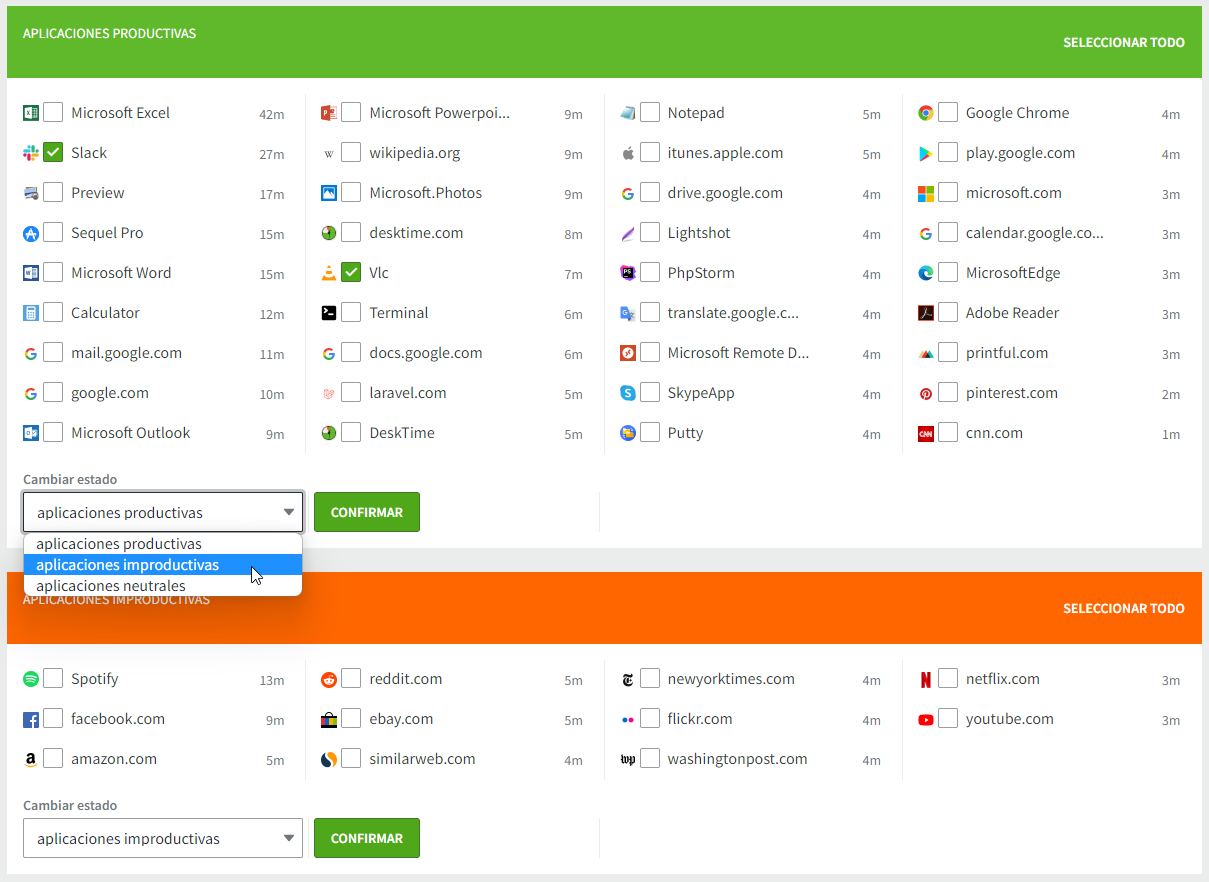The width and height of the screenshot is (1209, 882).
Task: Confirm status change for unproductive apps
Action: coord(367,838)
